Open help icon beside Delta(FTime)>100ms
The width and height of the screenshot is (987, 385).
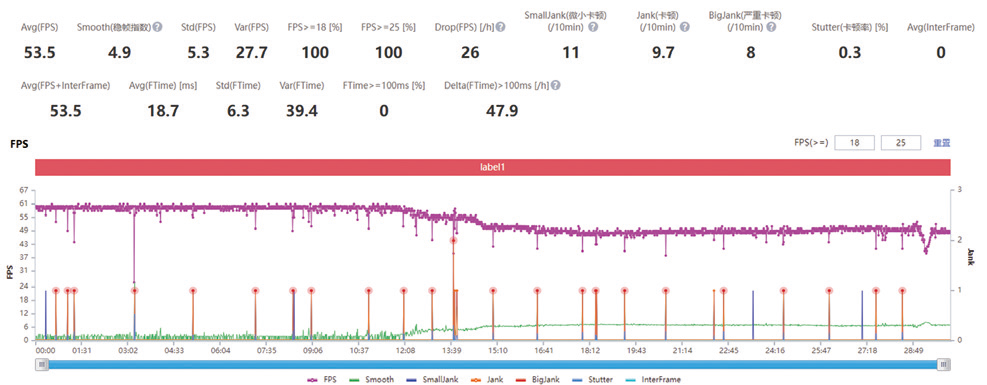tap(556, 86)
